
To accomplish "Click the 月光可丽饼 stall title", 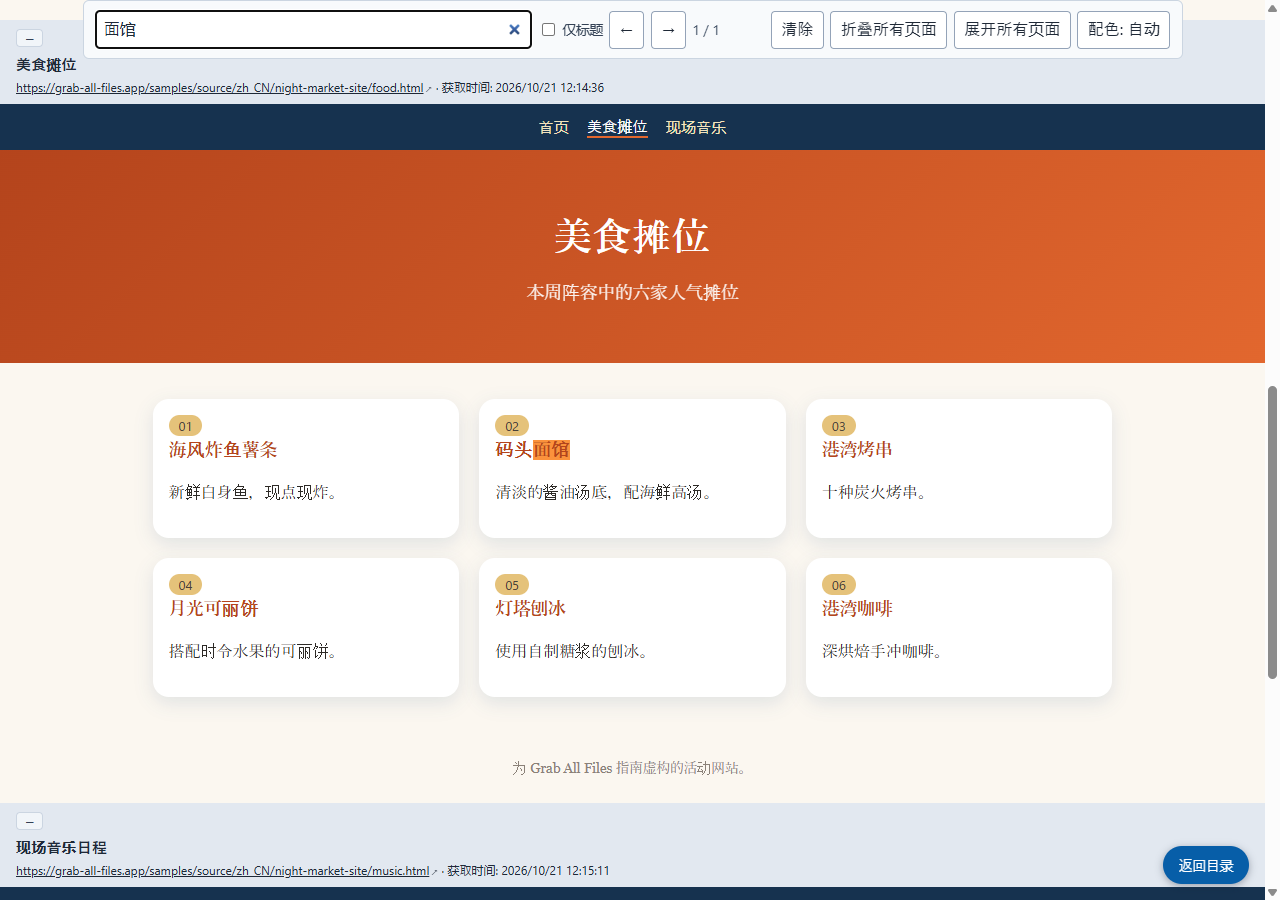I will click(x=214, y=609).
